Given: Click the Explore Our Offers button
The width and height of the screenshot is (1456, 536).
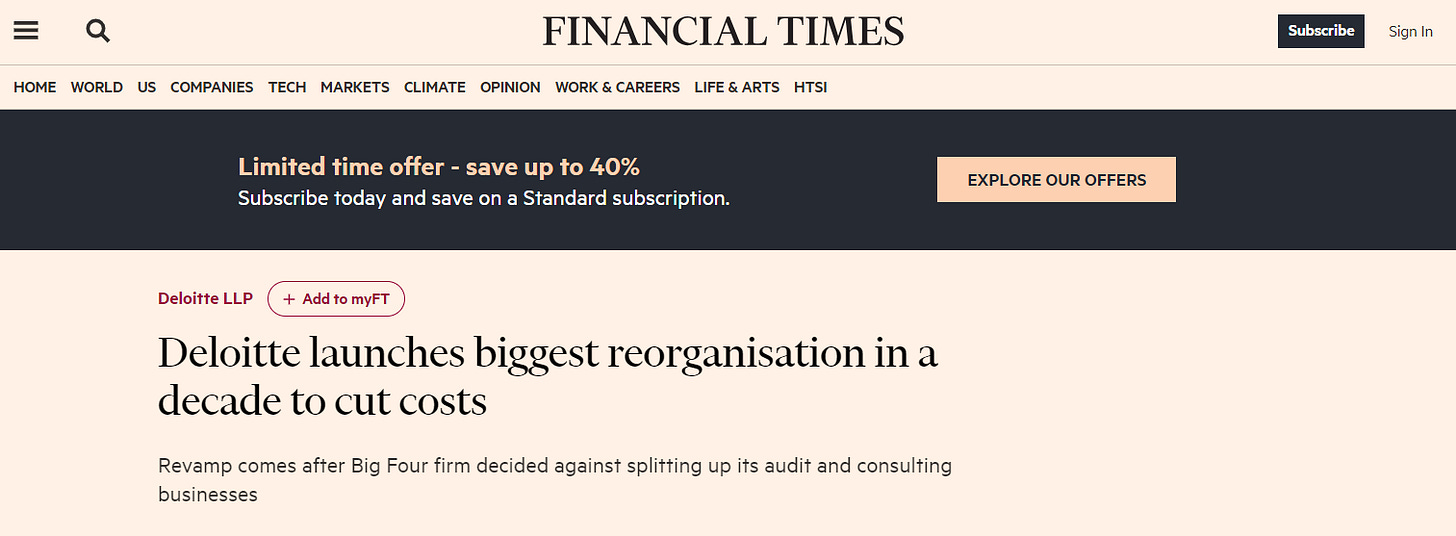Looking at the screenshot, I should [x=1056, y=180].
